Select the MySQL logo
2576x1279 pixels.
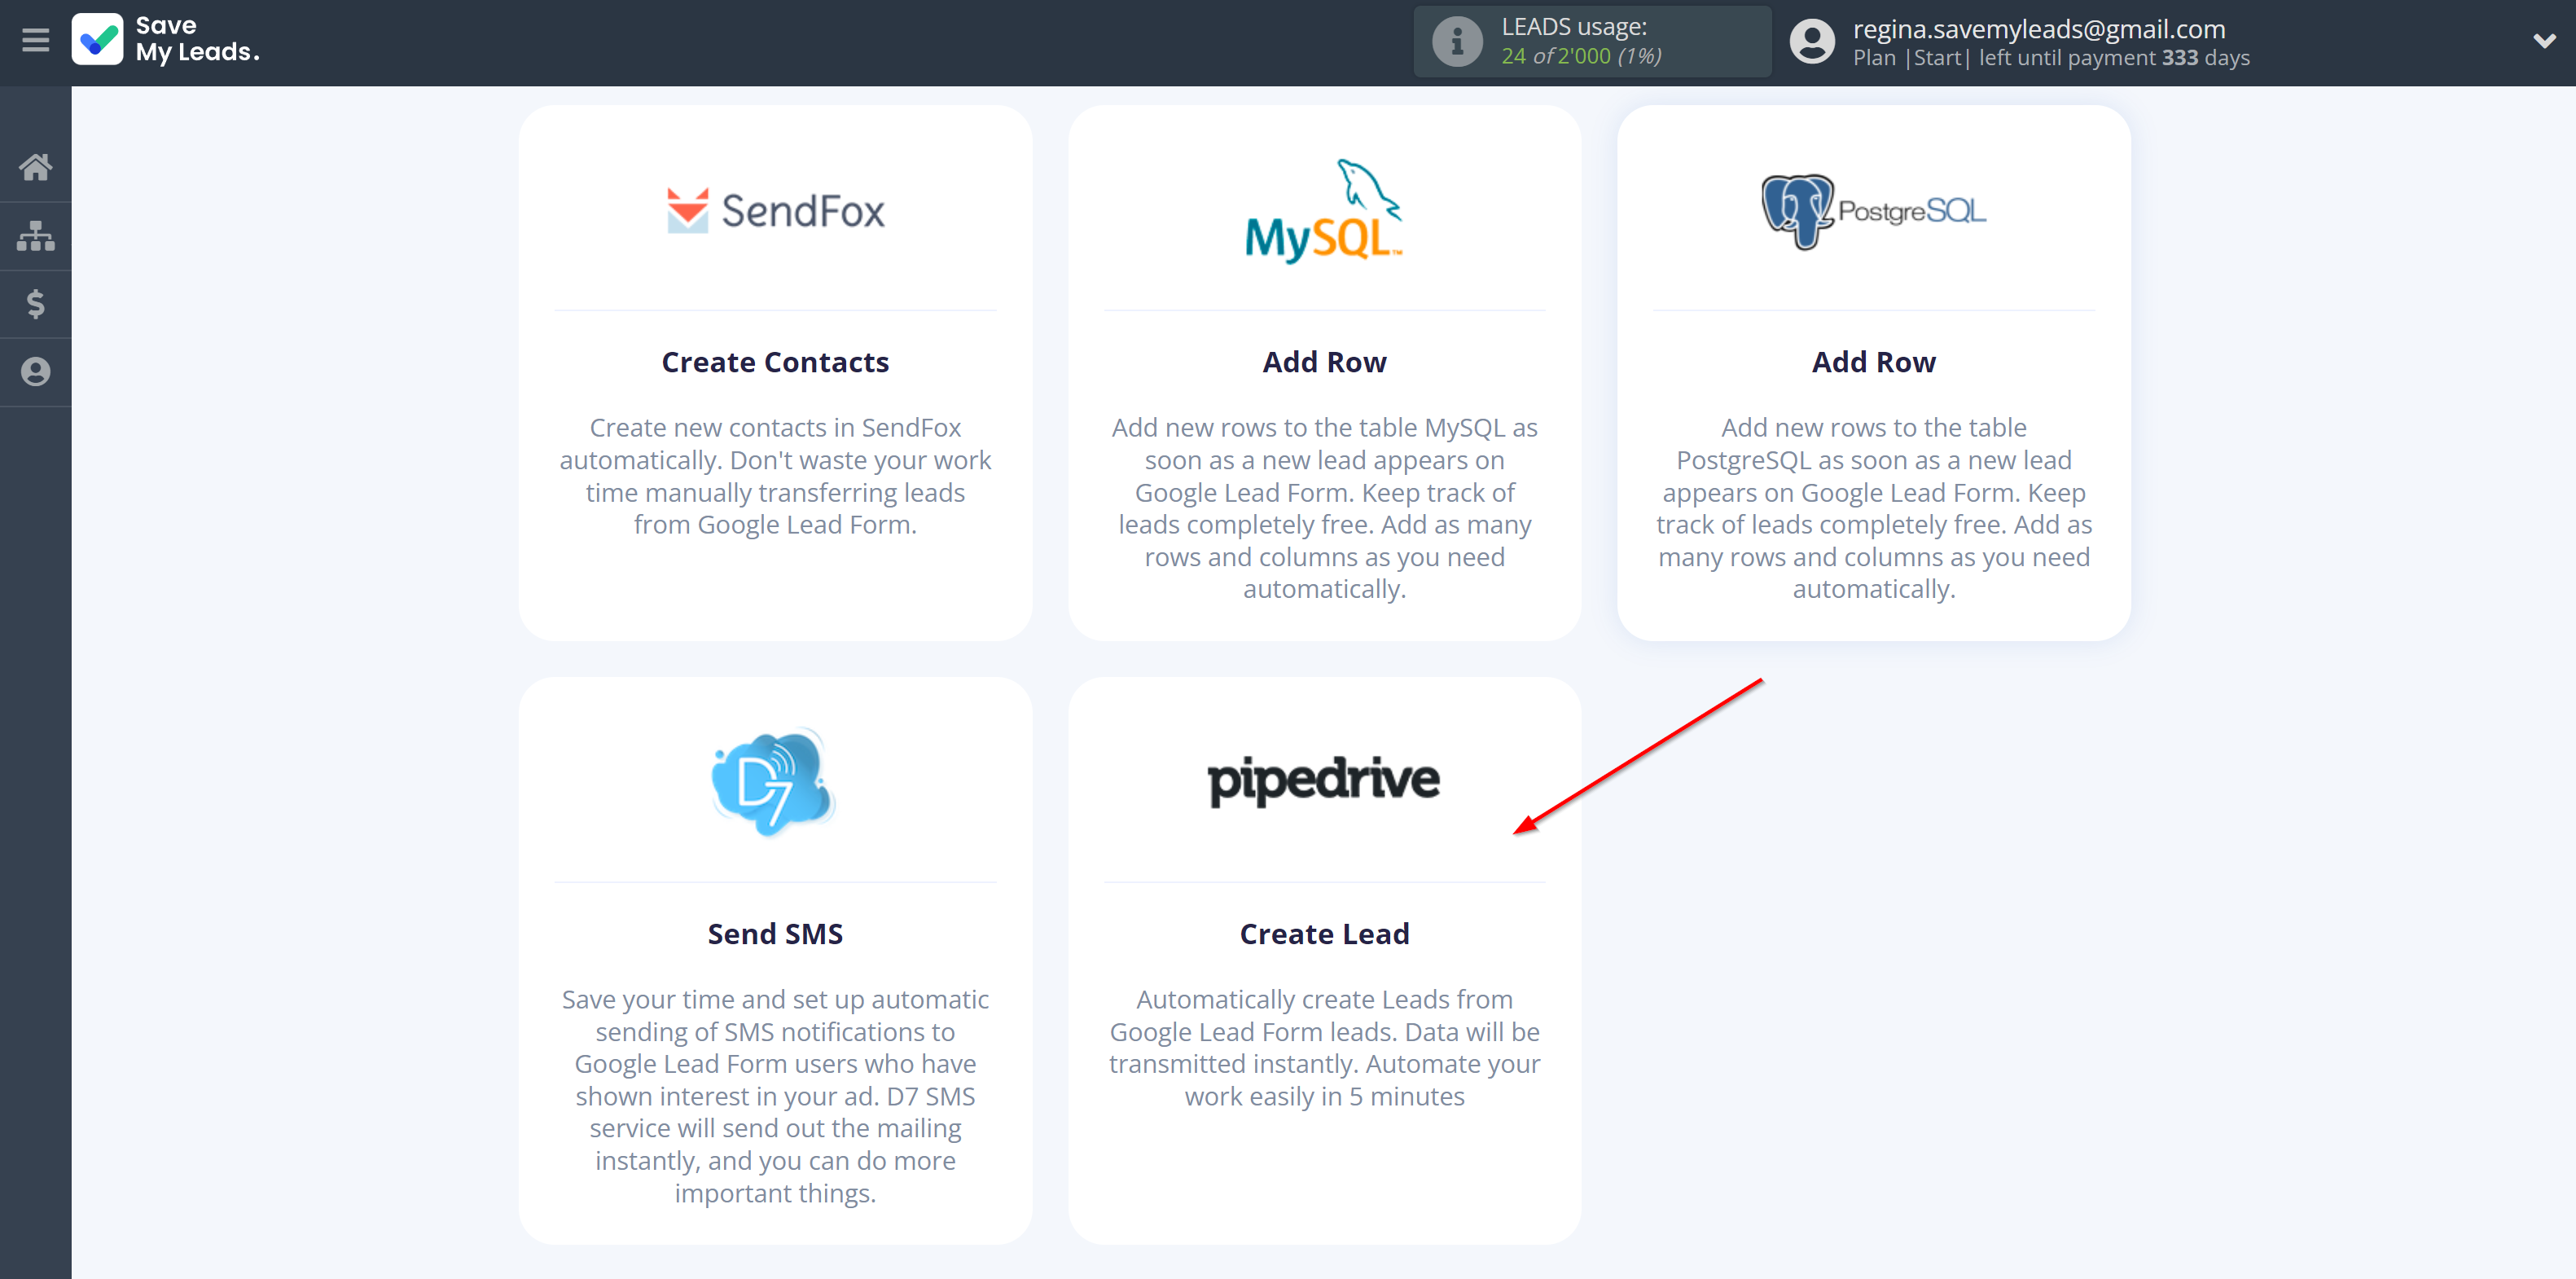[x=1324, y=211]
